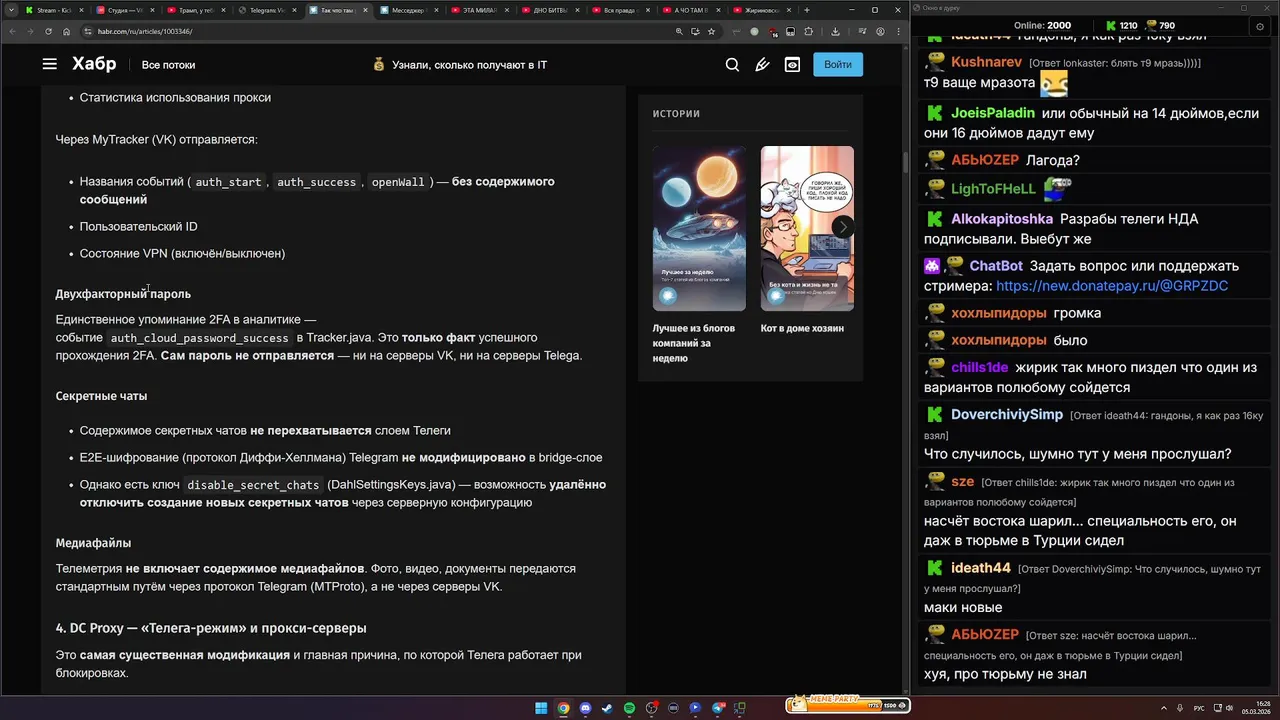Click the 'Лучшее из блогов компаний за неделю' caption

(x=694, y=343)
